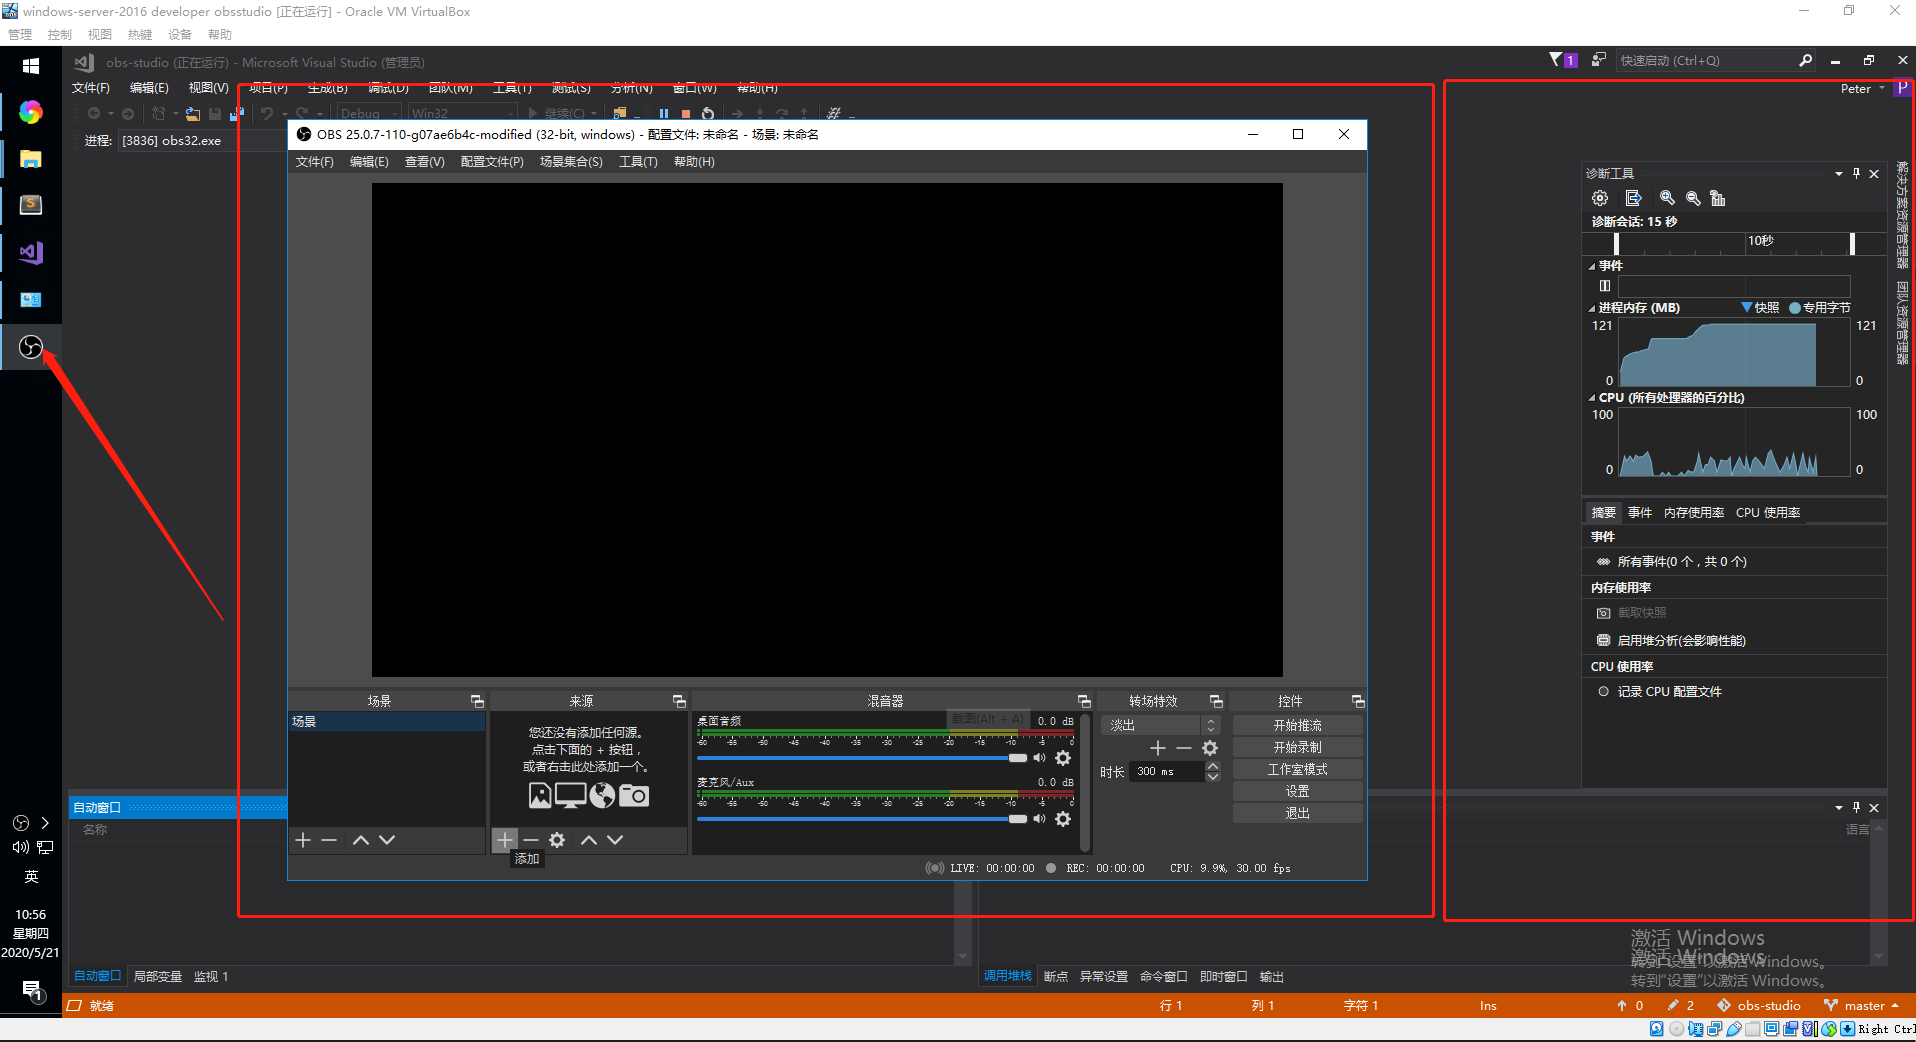The image size is (1916, 1042).
Task: Switch to Call Stack tab at bottom
Action: [1007, 976]
